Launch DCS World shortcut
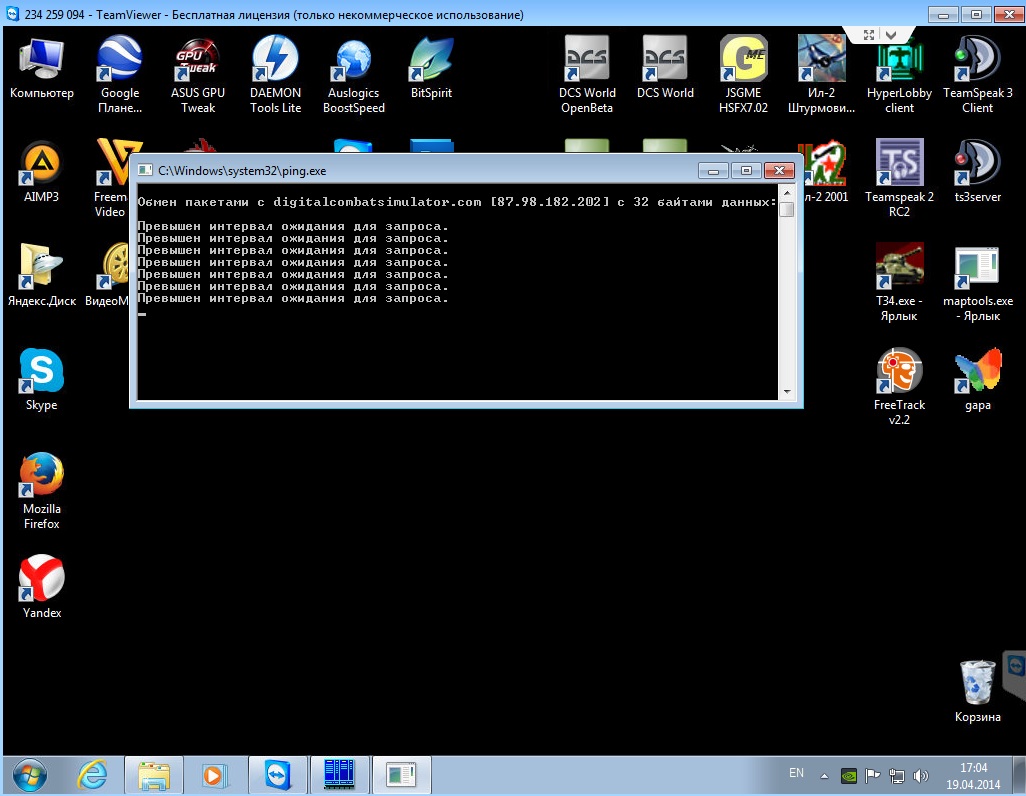1026x796 pixels. pos(665,67)
